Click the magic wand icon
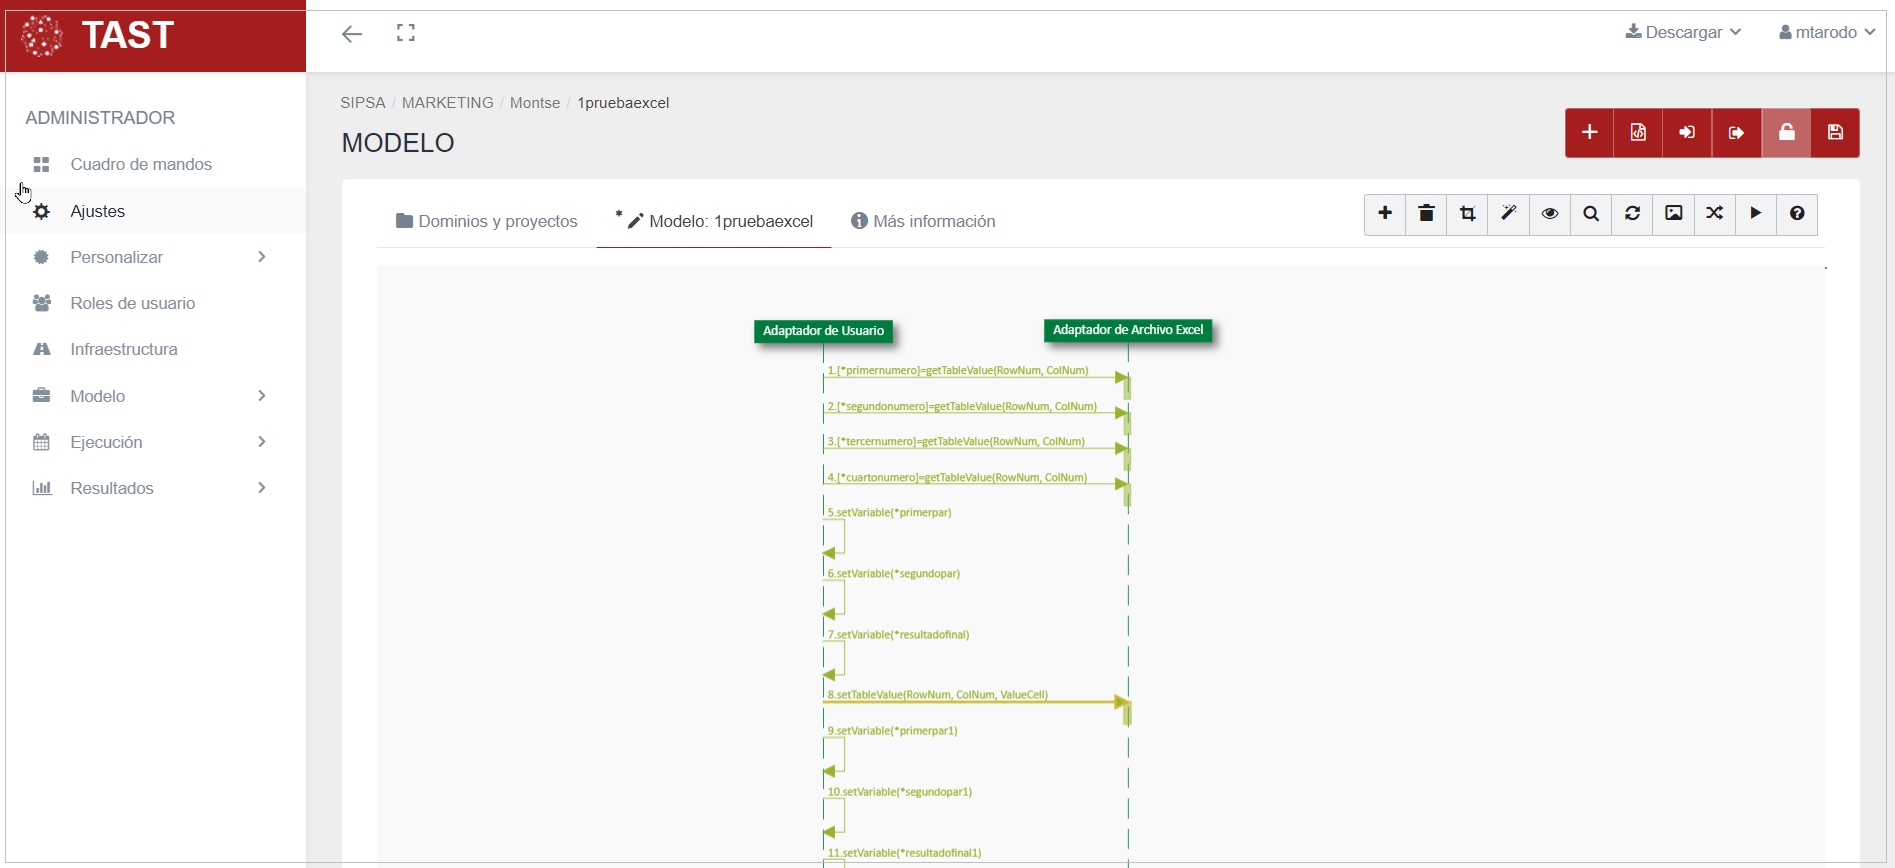The height and width of the screenshot is (868, 1895). (1508, 214)
